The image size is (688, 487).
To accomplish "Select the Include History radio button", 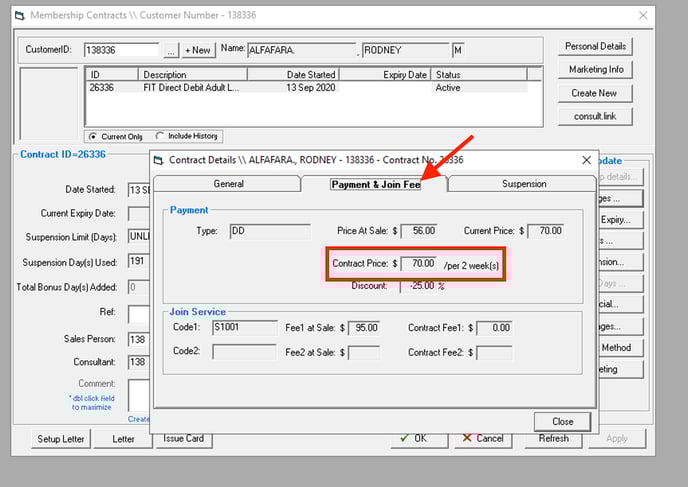I will click(160, 136).
